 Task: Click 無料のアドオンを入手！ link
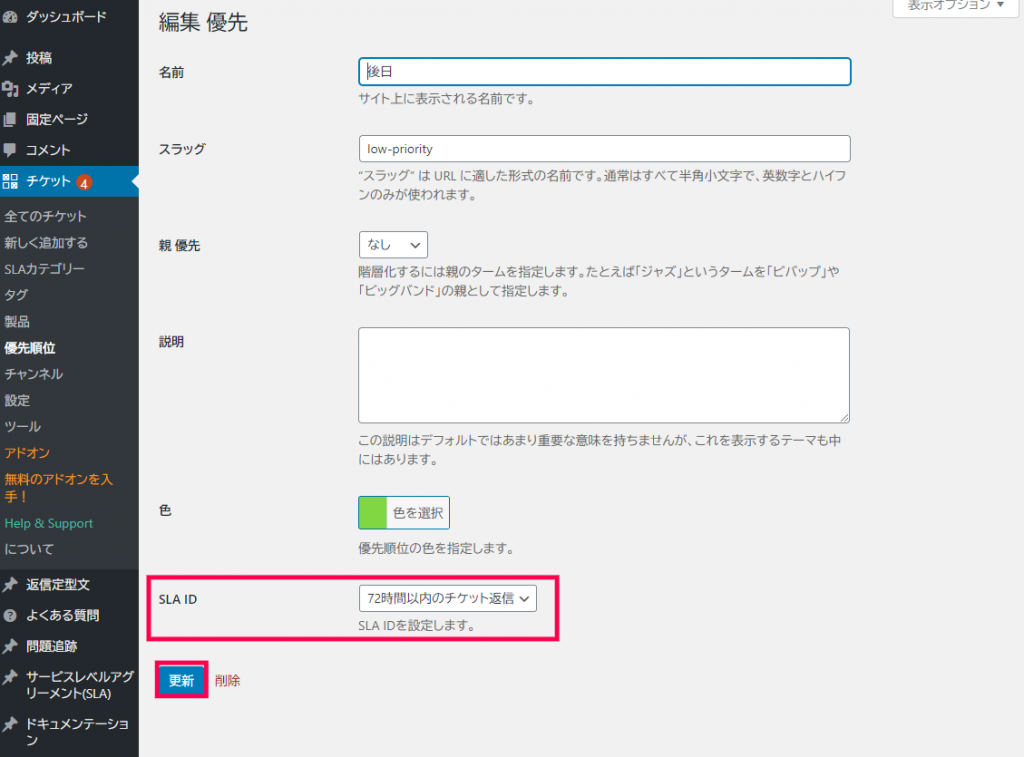coord(59,488)
